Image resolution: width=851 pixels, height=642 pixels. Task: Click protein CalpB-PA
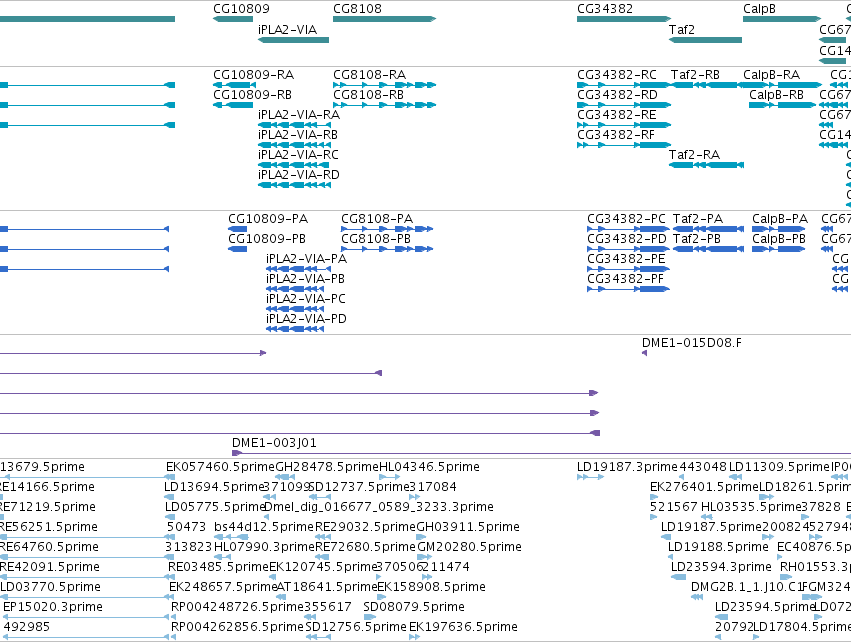[780, 219]
